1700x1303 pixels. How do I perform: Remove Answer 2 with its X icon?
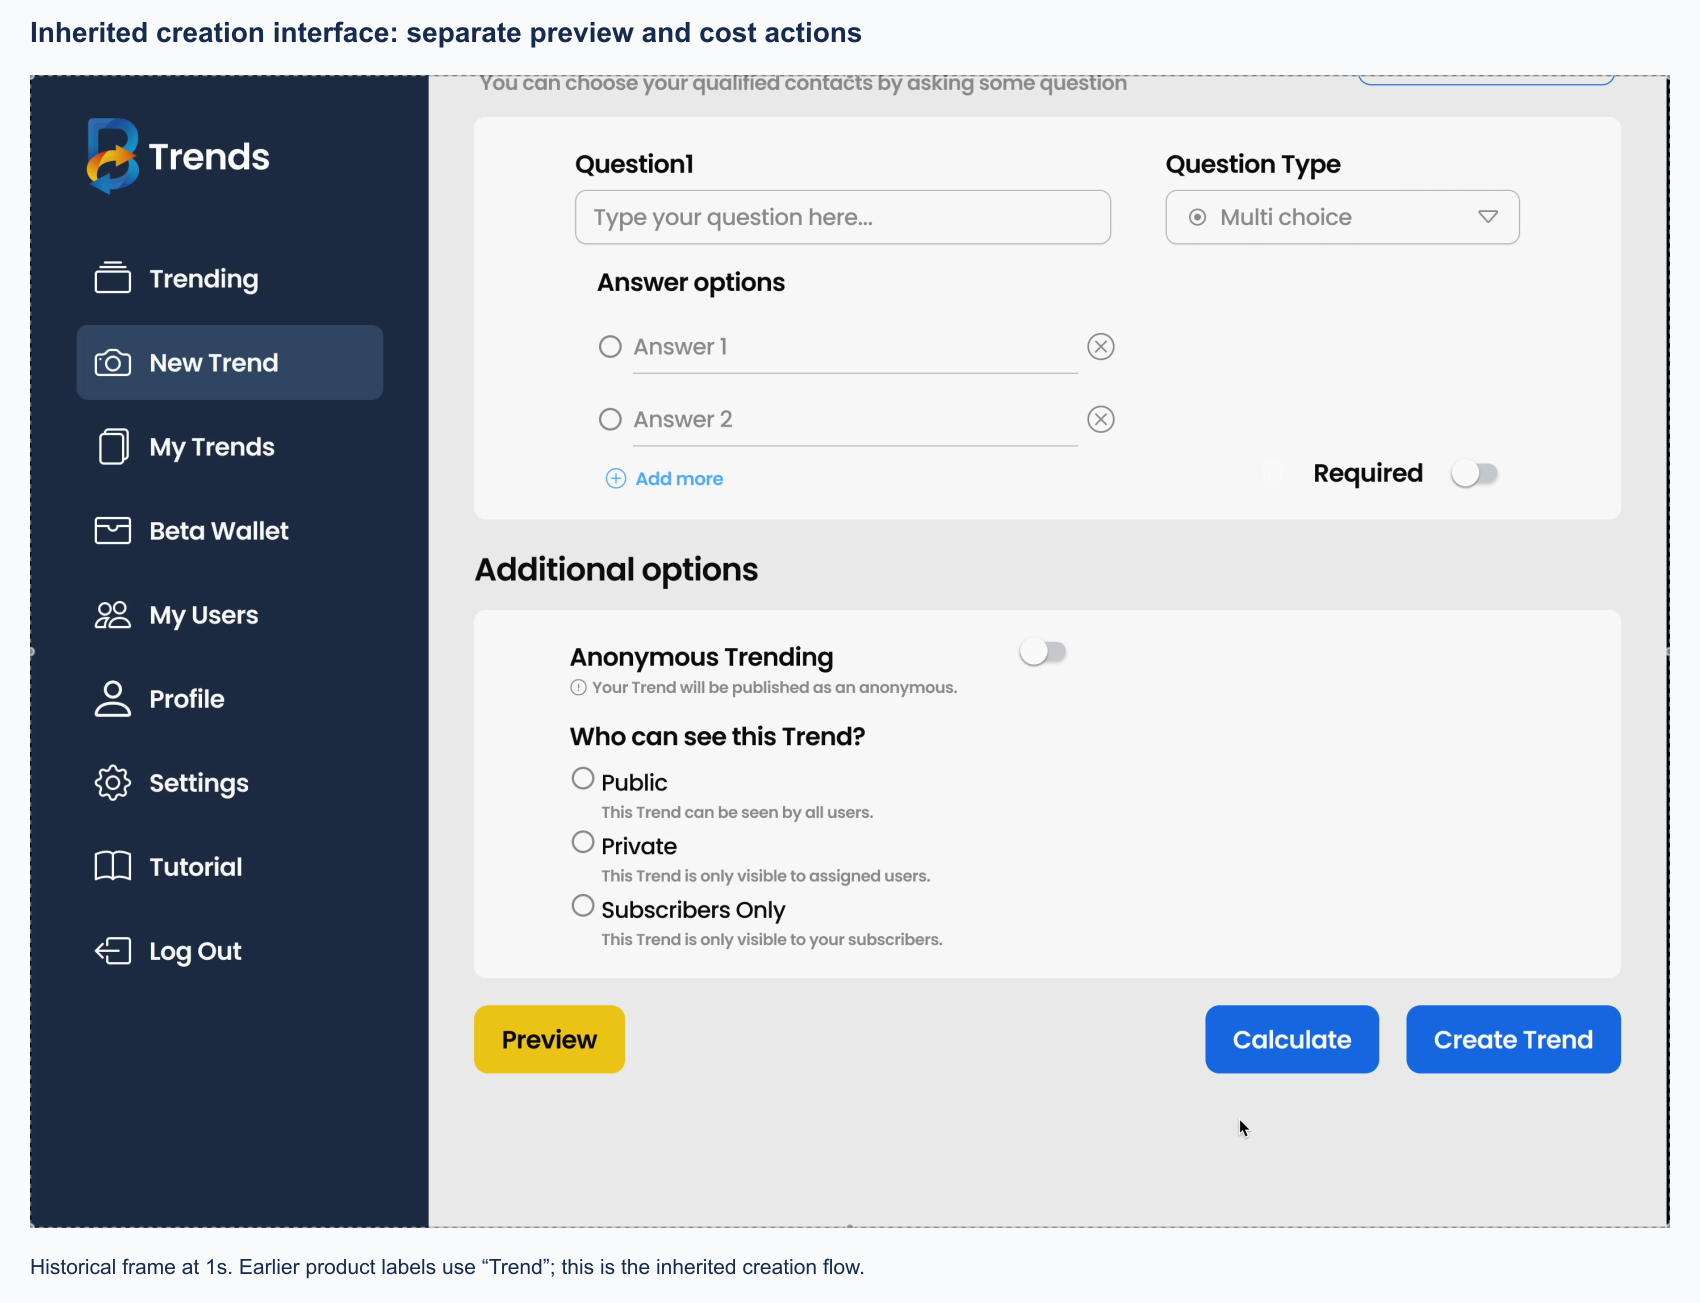1101,419
